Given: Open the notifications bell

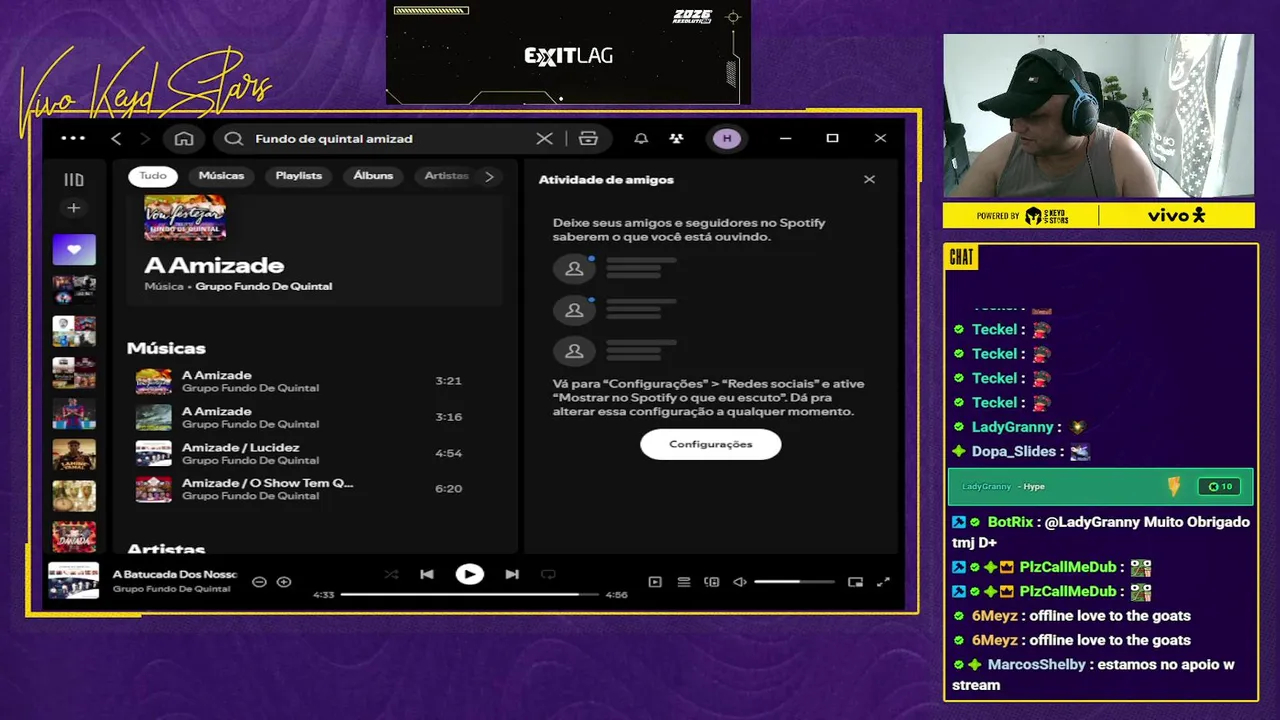Looking at the screenshot, I should [641, 139].
